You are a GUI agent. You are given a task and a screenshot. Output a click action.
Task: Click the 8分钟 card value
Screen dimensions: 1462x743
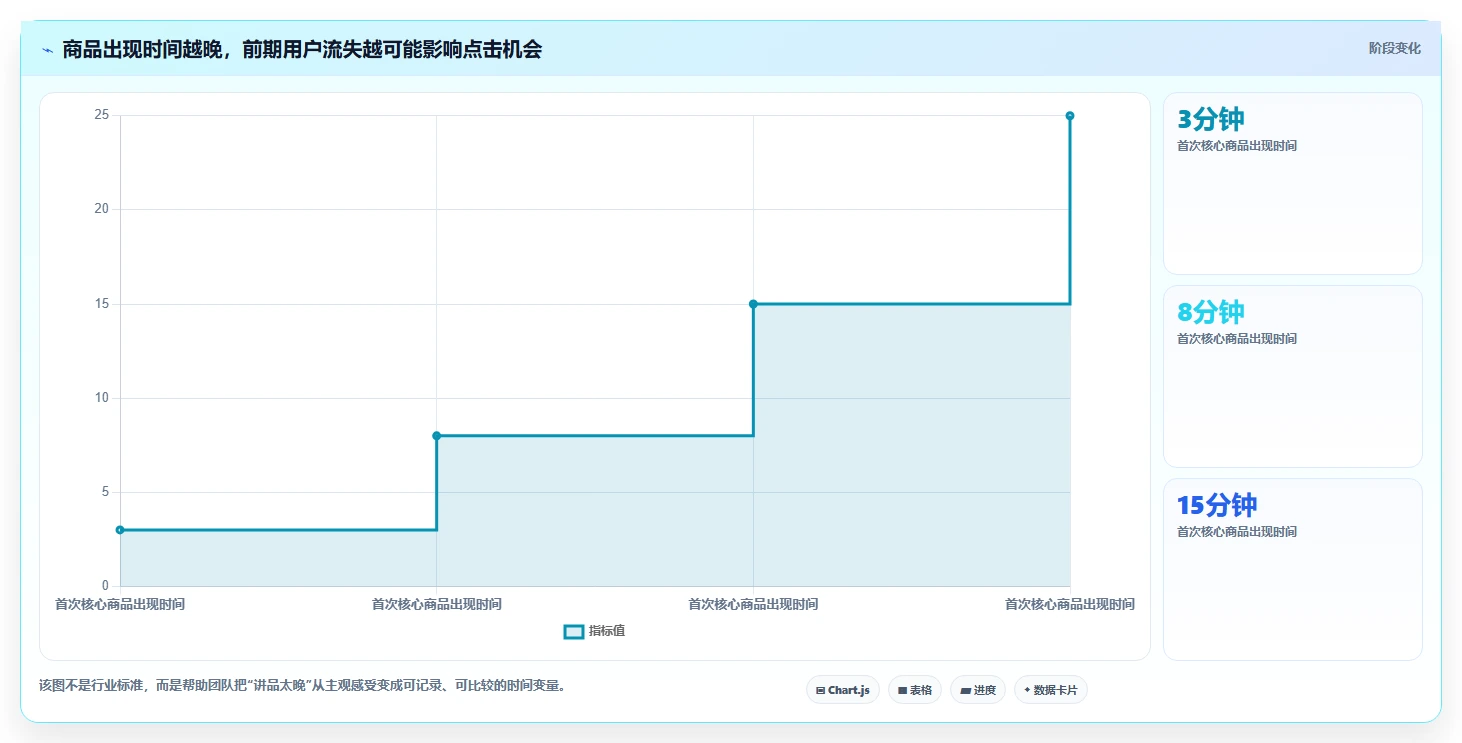pos(1211,313)
